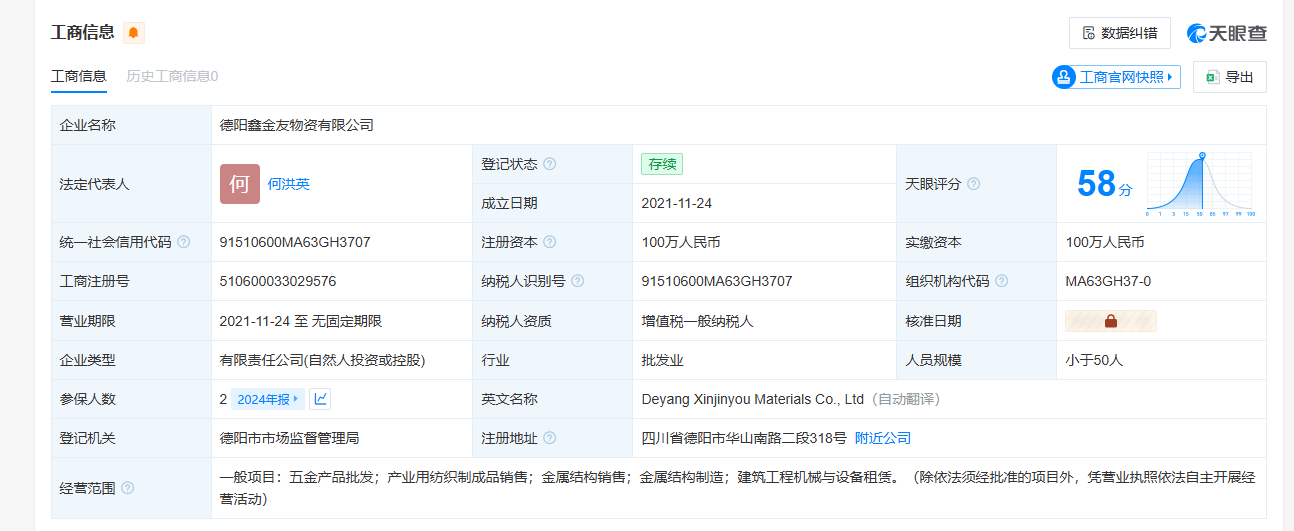Screen dimensions: 1294x531
Task: Switch to the 历史工商信息0 tab
Action: click(172, 76)
